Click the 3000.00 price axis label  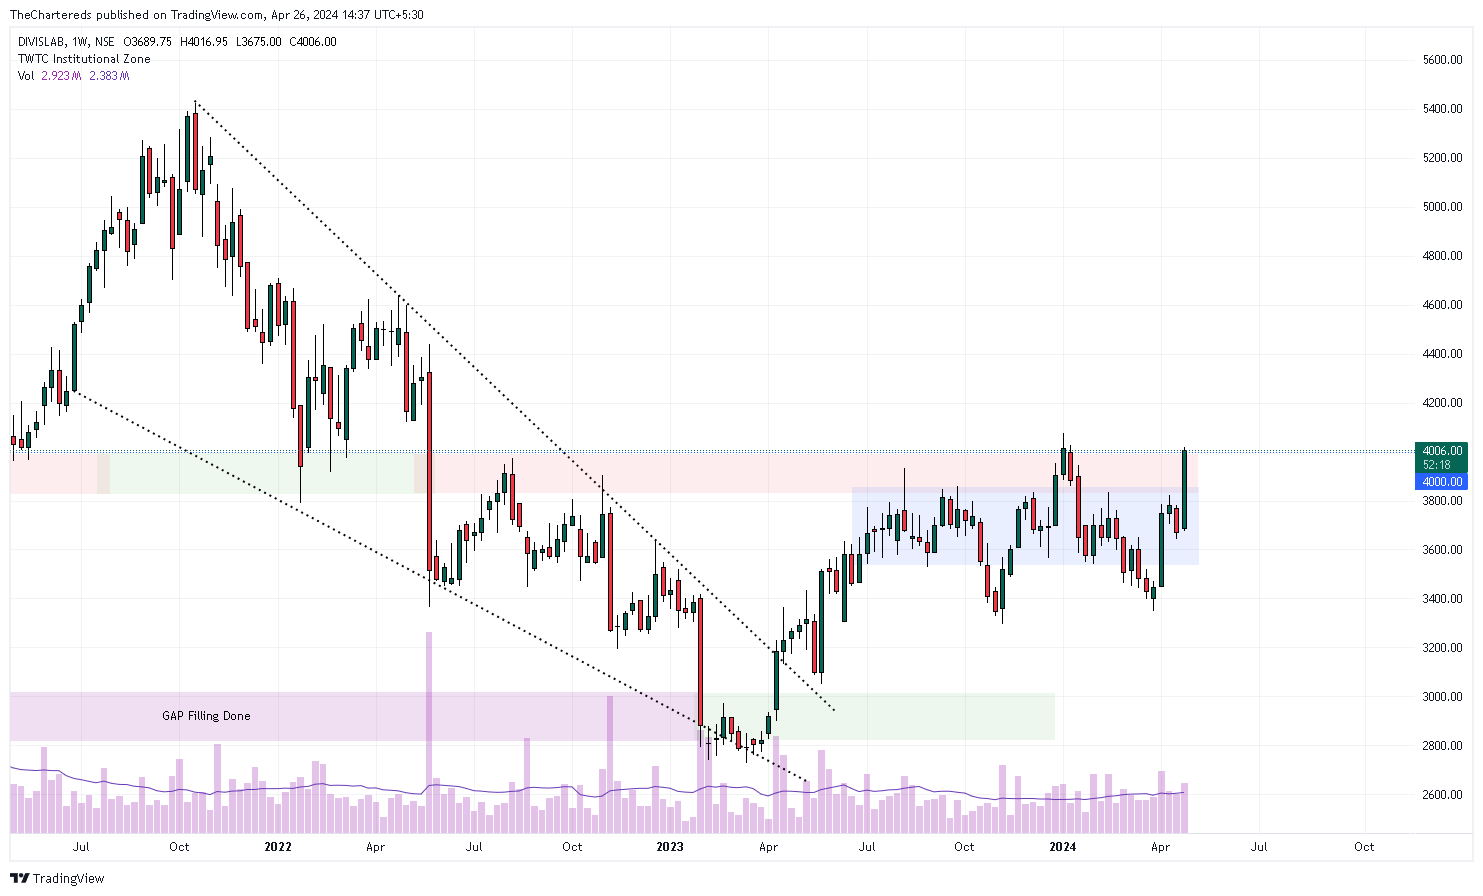(x=1442, y=697)
